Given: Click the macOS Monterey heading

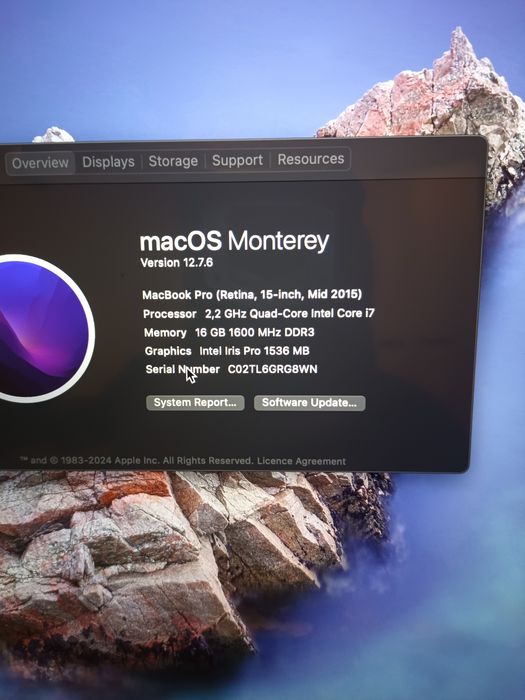Looking at the screenshot, I should pos(234,241).
